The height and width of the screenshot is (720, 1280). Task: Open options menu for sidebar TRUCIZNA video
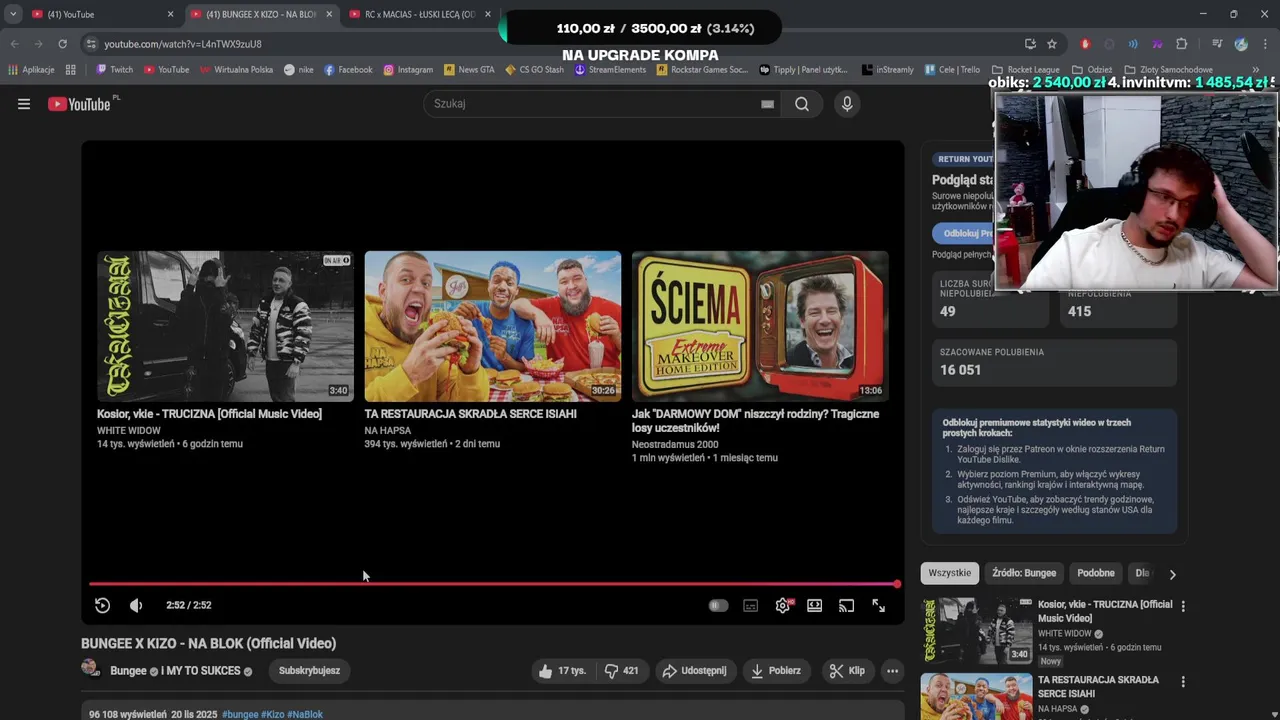click(x=1183, y=606)
